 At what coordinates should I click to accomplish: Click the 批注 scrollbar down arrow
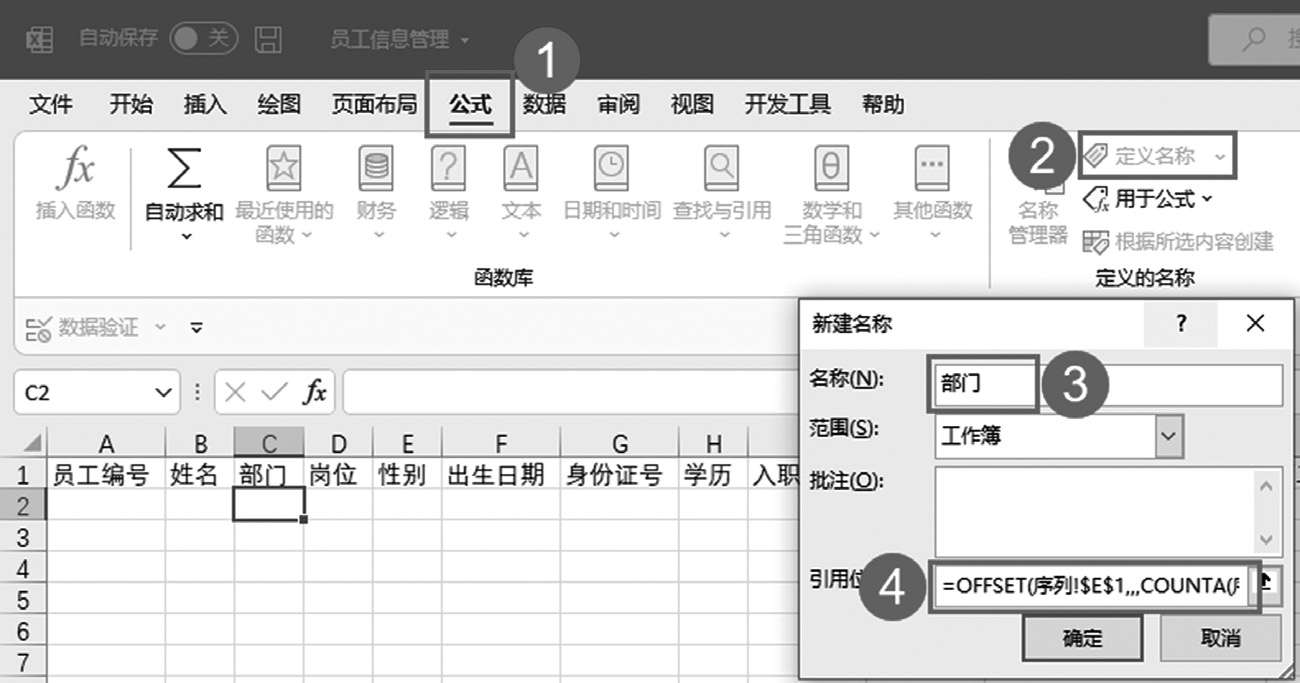(x=1268, y=539)
